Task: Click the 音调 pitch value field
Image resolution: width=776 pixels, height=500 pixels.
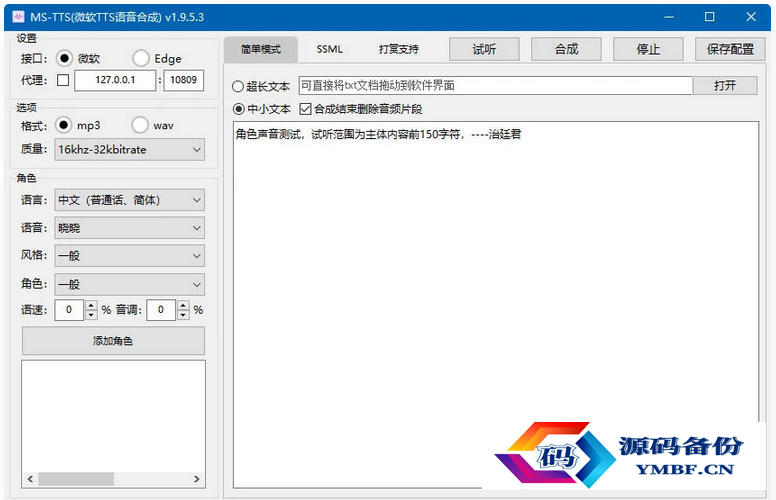Action: pyautogui.click(x=161, y=310)
